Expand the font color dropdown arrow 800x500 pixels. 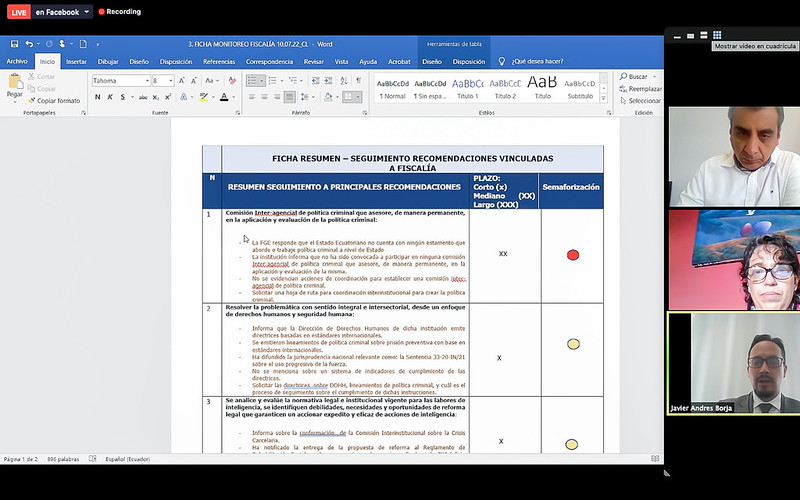point(234,97)
